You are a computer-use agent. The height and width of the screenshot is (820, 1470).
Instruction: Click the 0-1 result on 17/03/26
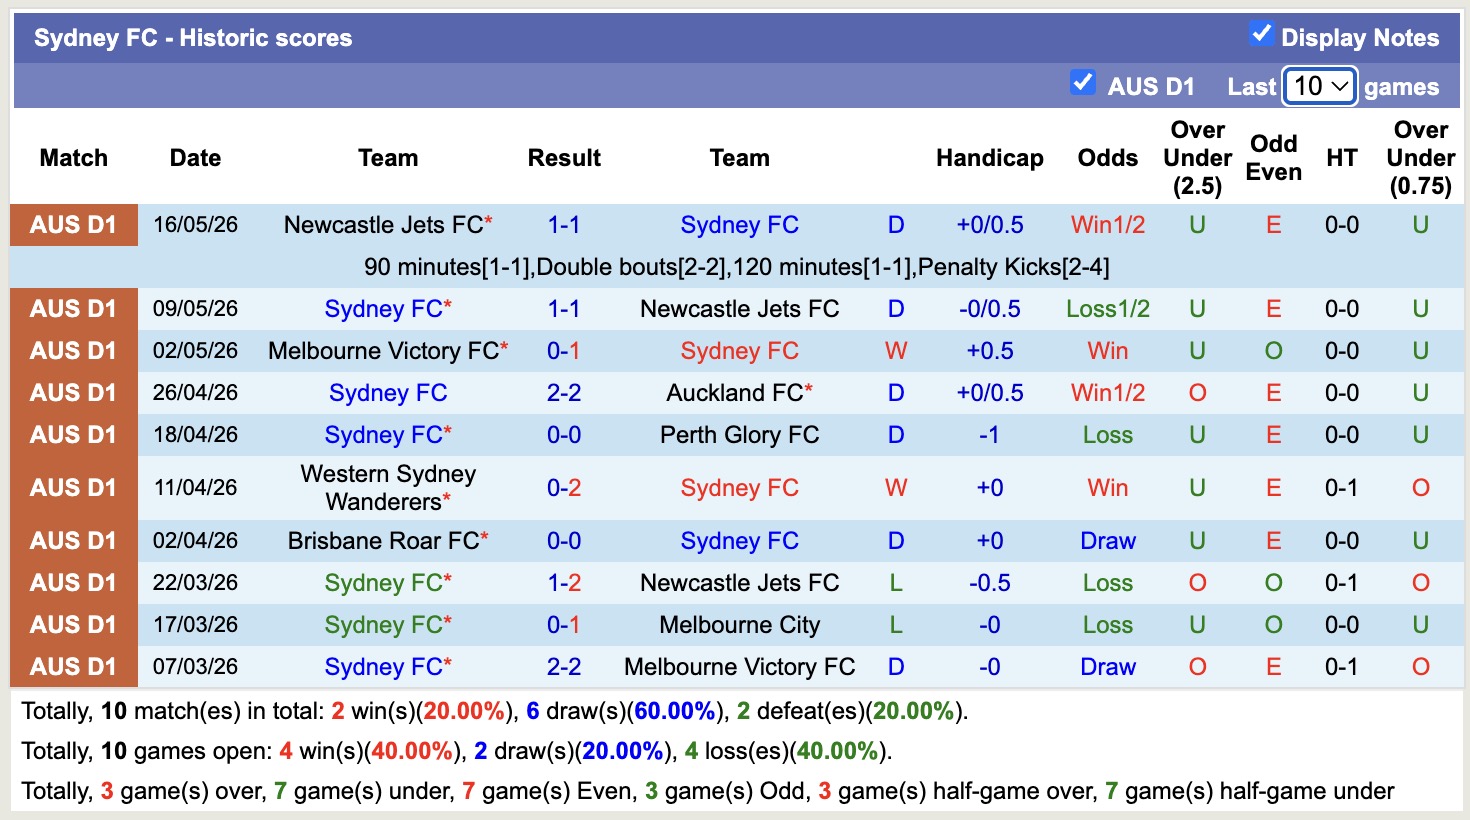564,625
